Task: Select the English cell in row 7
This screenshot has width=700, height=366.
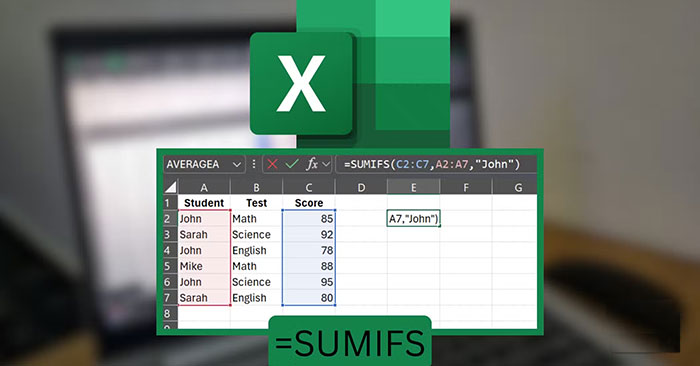Action: (256, 298)
